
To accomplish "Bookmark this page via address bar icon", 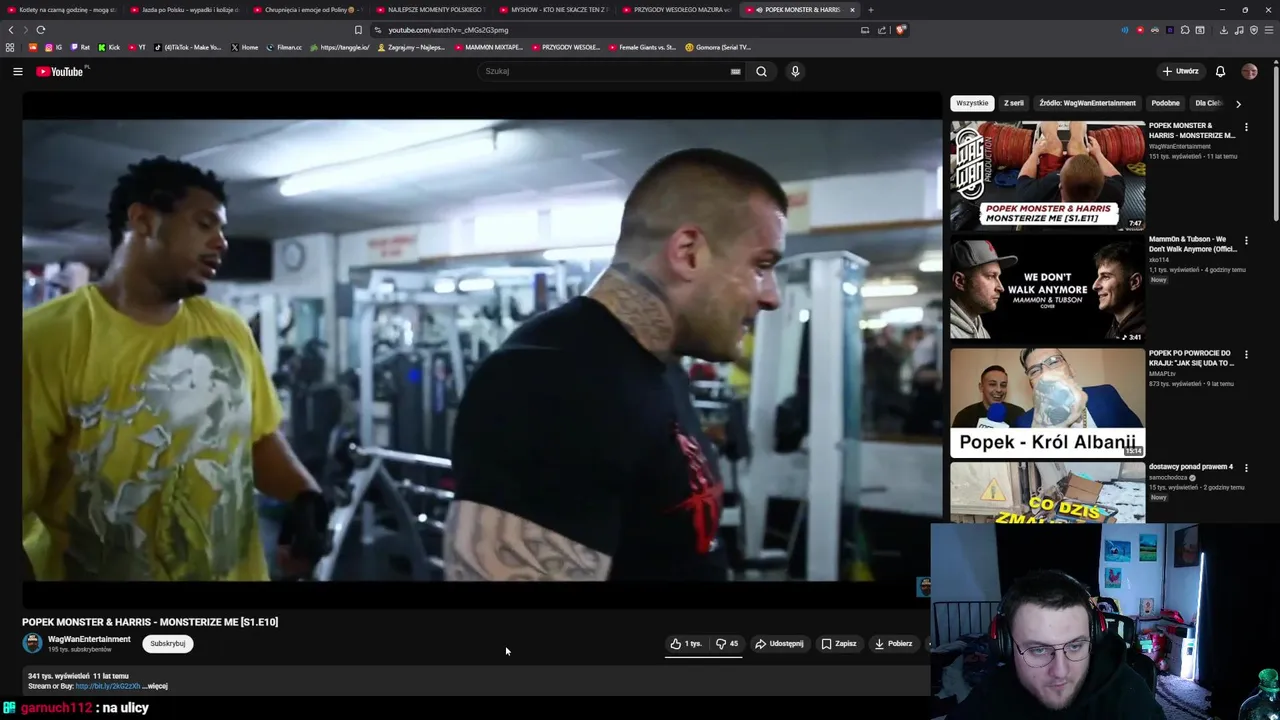I will click(x=358, y=30).
